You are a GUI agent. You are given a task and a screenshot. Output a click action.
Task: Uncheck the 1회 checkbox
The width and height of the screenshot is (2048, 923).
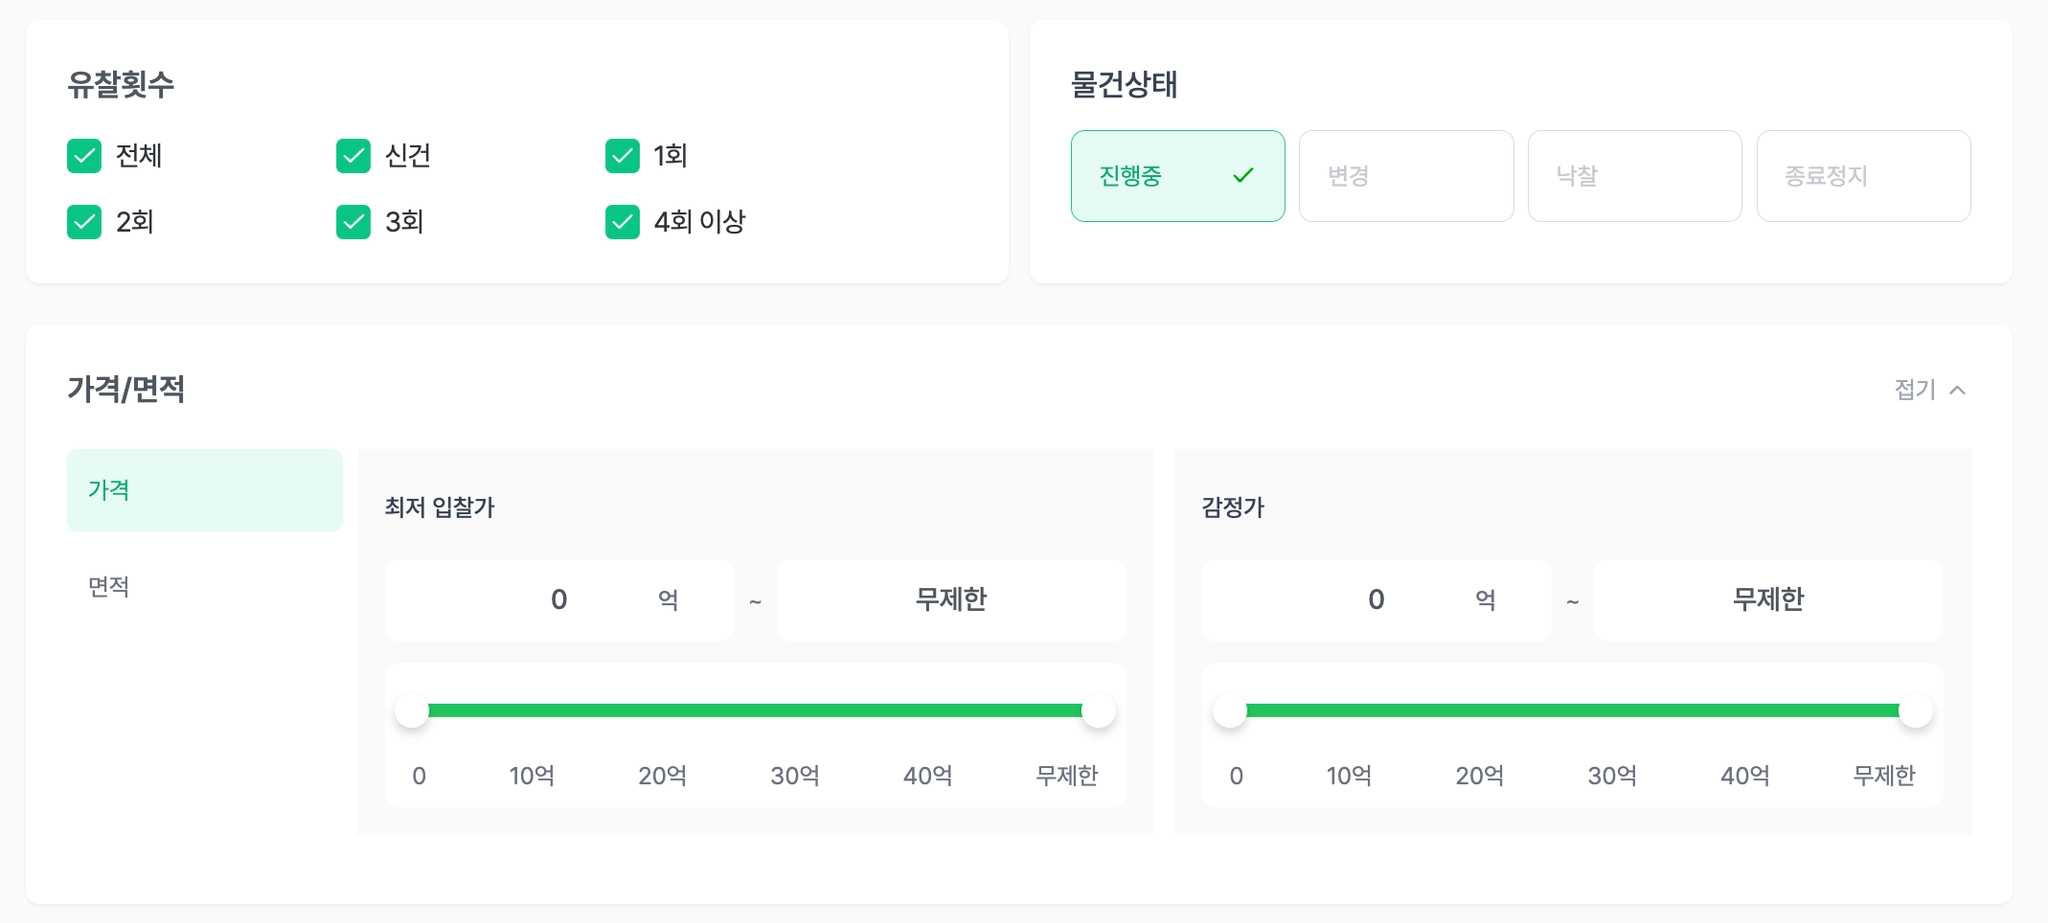622,156
